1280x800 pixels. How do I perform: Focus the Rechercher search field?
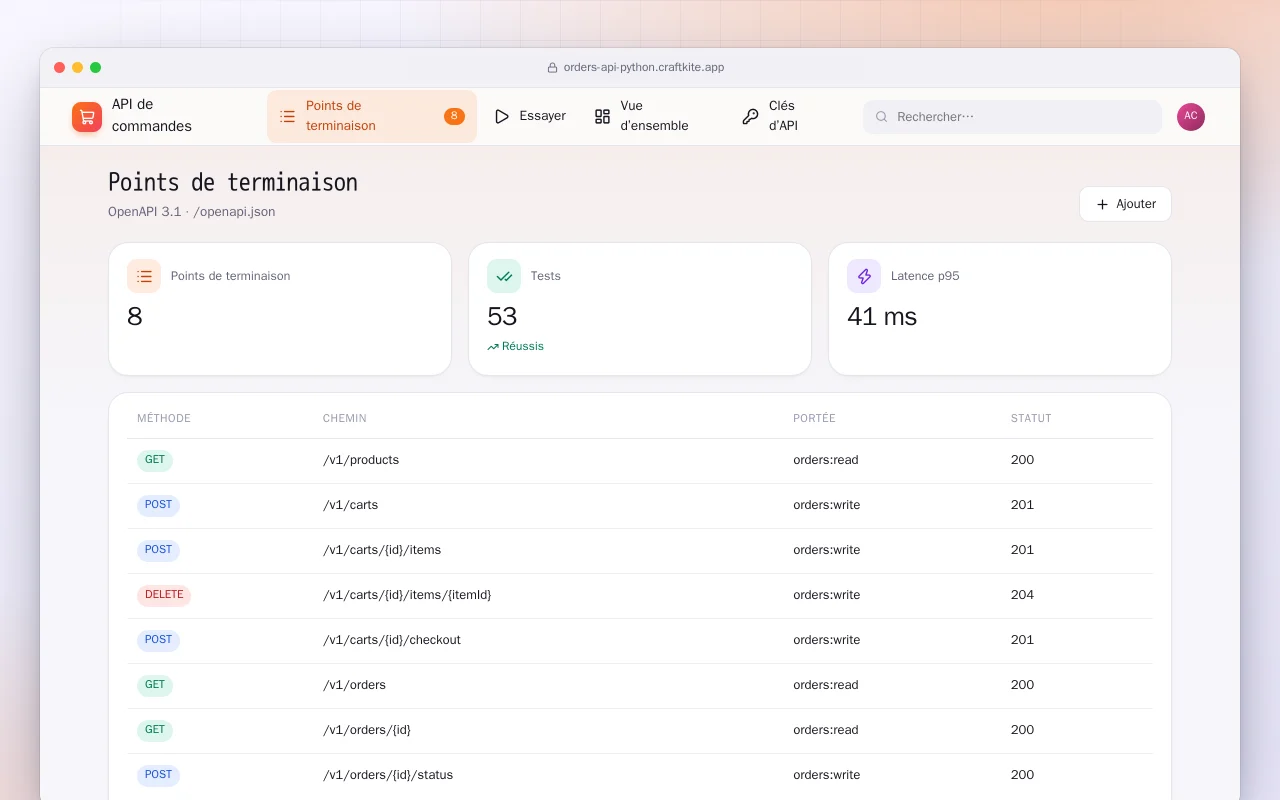[x=1012, y=117]
